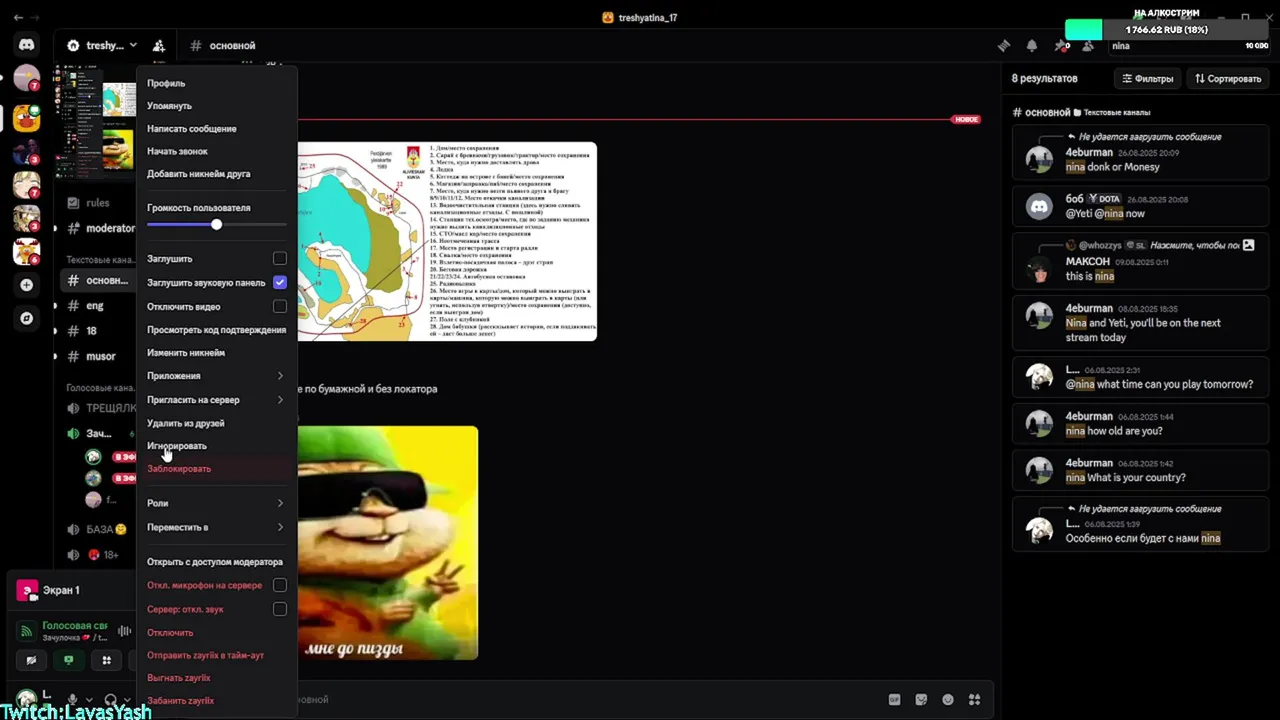Screen dimensions: 1280x720
Task: Check Сервер: откл. звук checkbox
Action: (280, 609)
